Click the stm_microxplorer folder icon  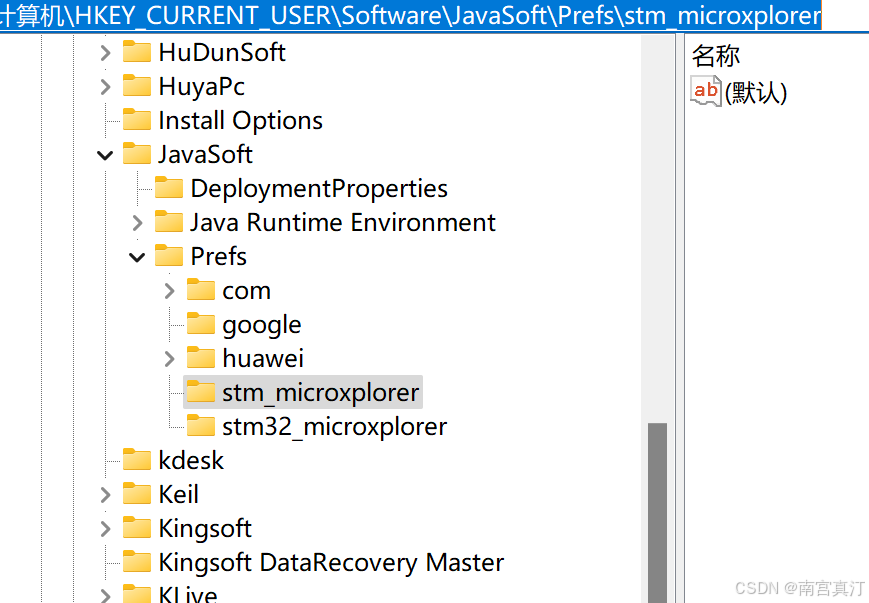point(201,391)
